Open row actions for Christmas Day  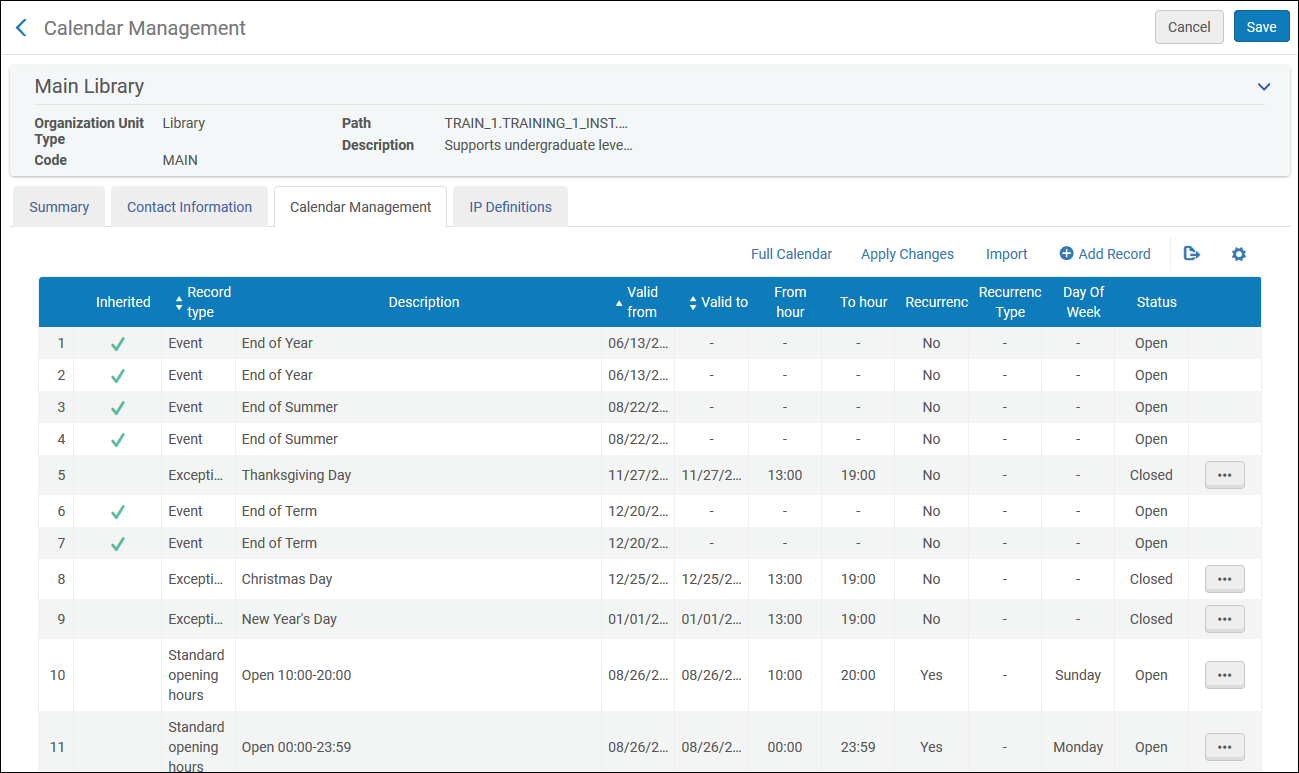pos(1225,579)
